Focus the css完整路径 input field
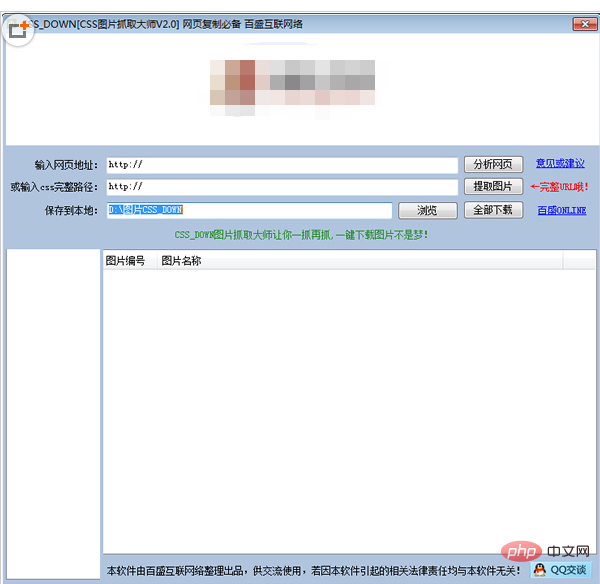 point(282,187)
